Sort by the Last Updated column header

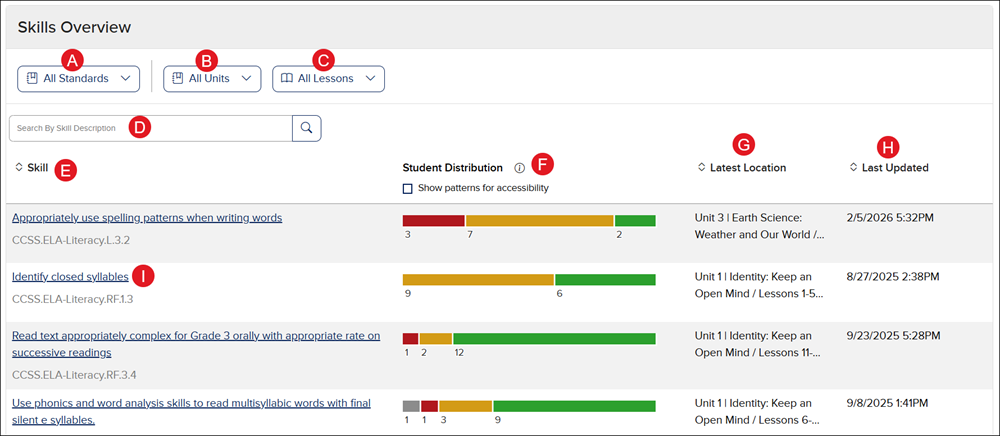[x=895, y=168]
